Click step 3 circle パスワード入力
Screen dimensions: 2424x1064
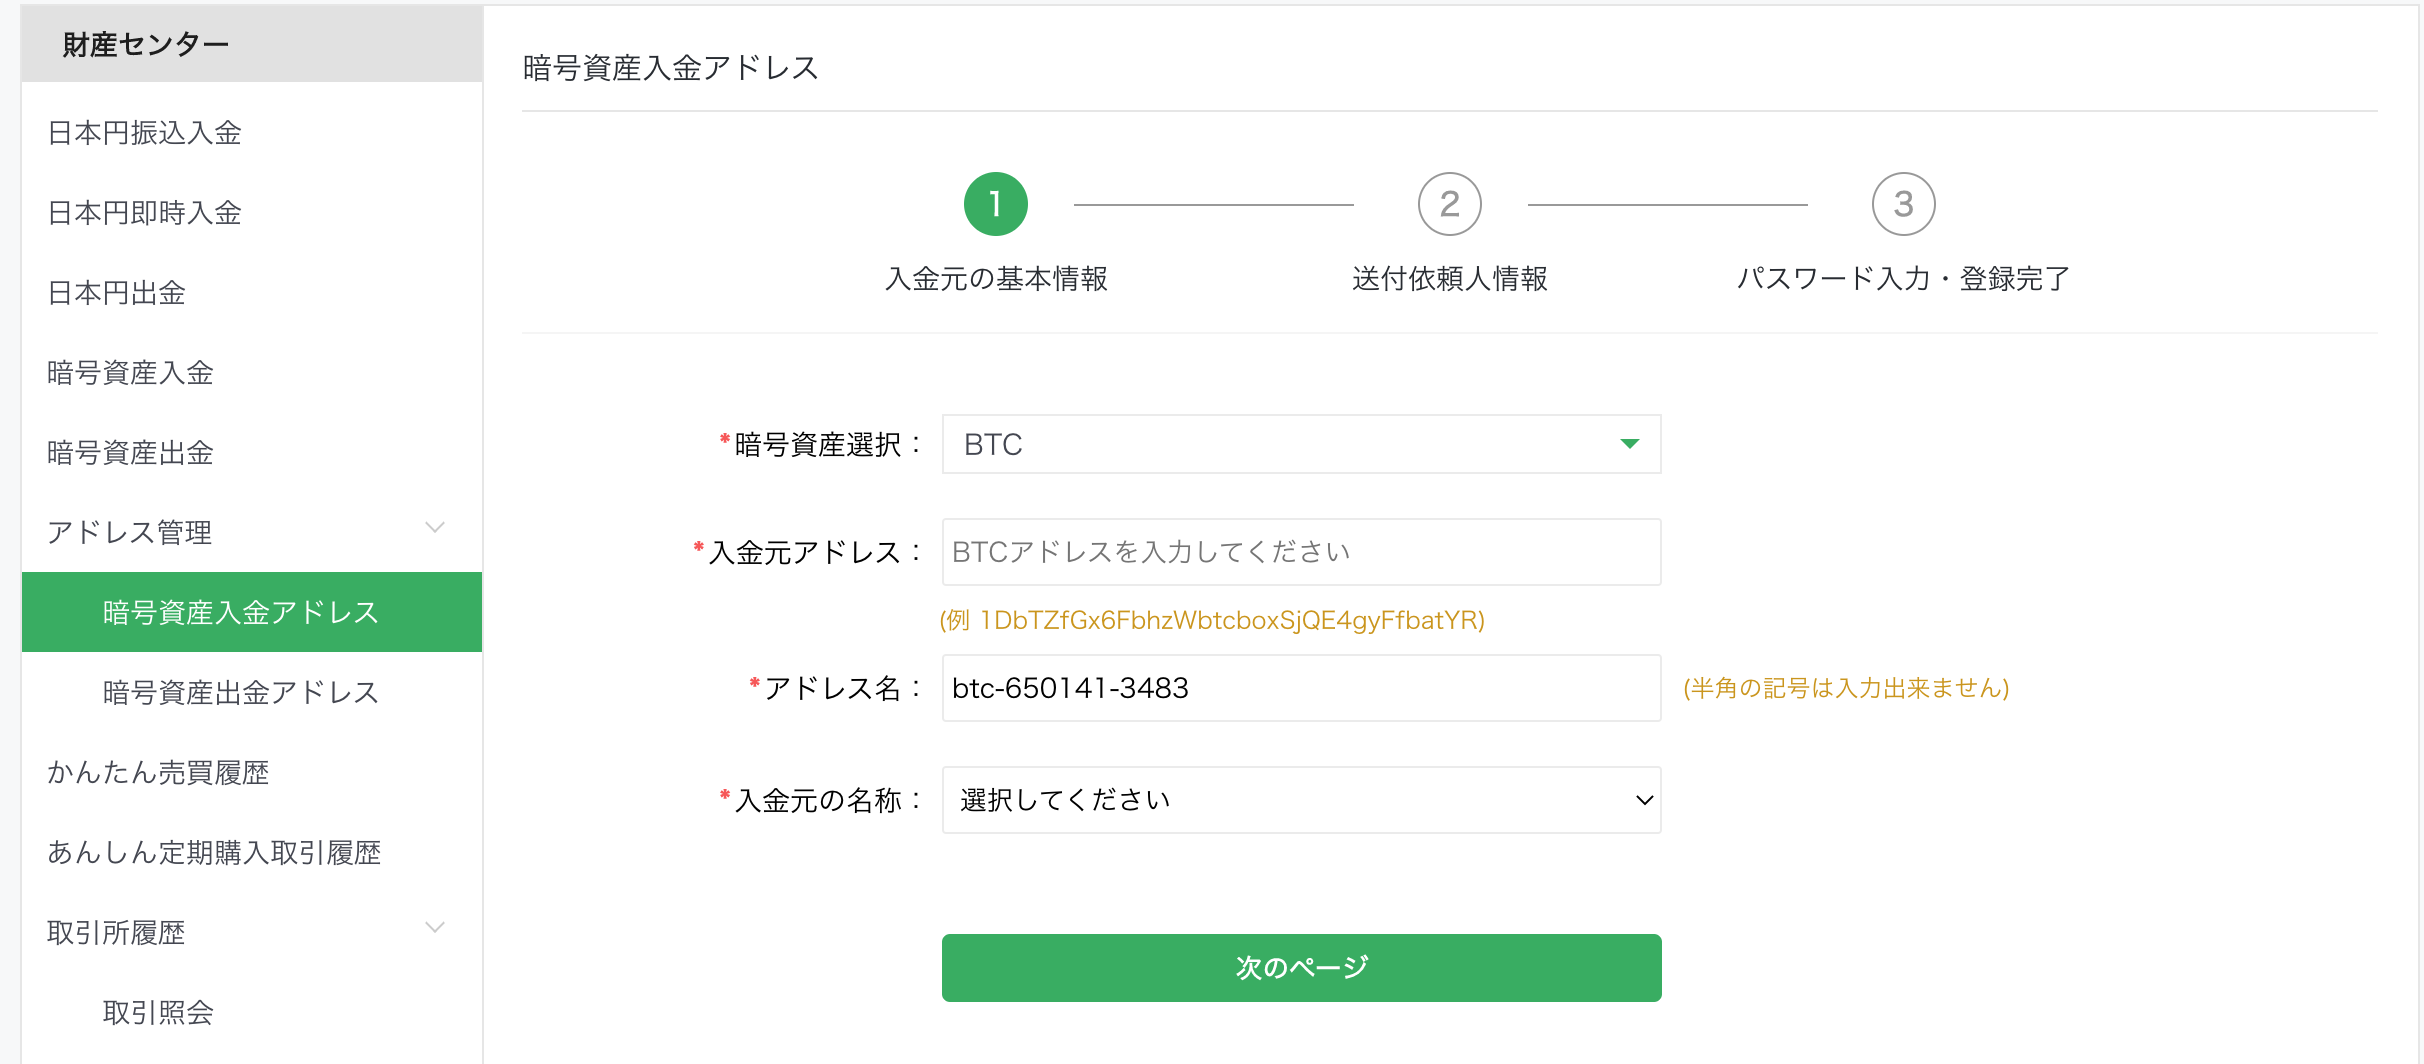(x=1903, y=204)
